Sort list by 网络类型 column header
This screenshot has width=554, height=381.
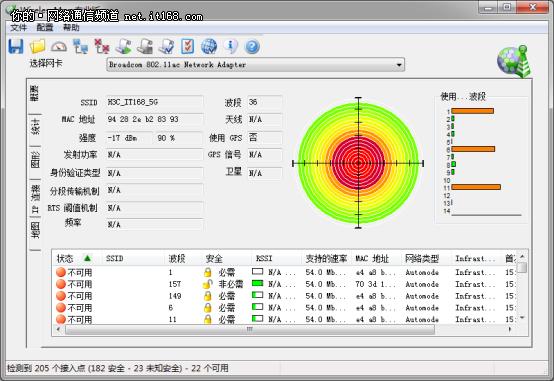tap(422, 258)
